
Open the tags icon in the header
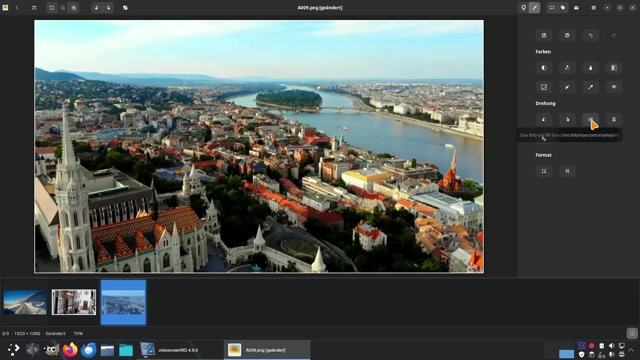563,8
